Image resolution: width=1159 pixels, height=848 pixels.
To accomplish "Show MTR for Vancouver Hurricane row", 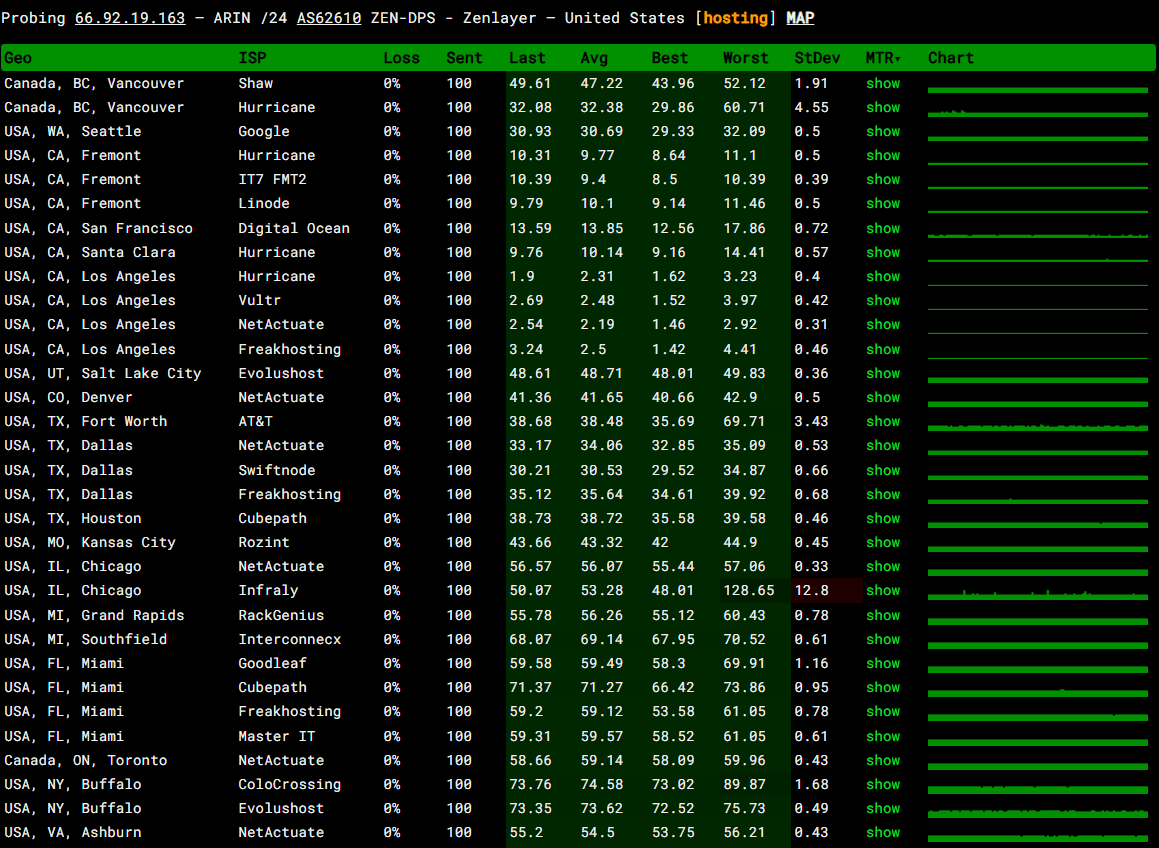I will tap(883, 107).
